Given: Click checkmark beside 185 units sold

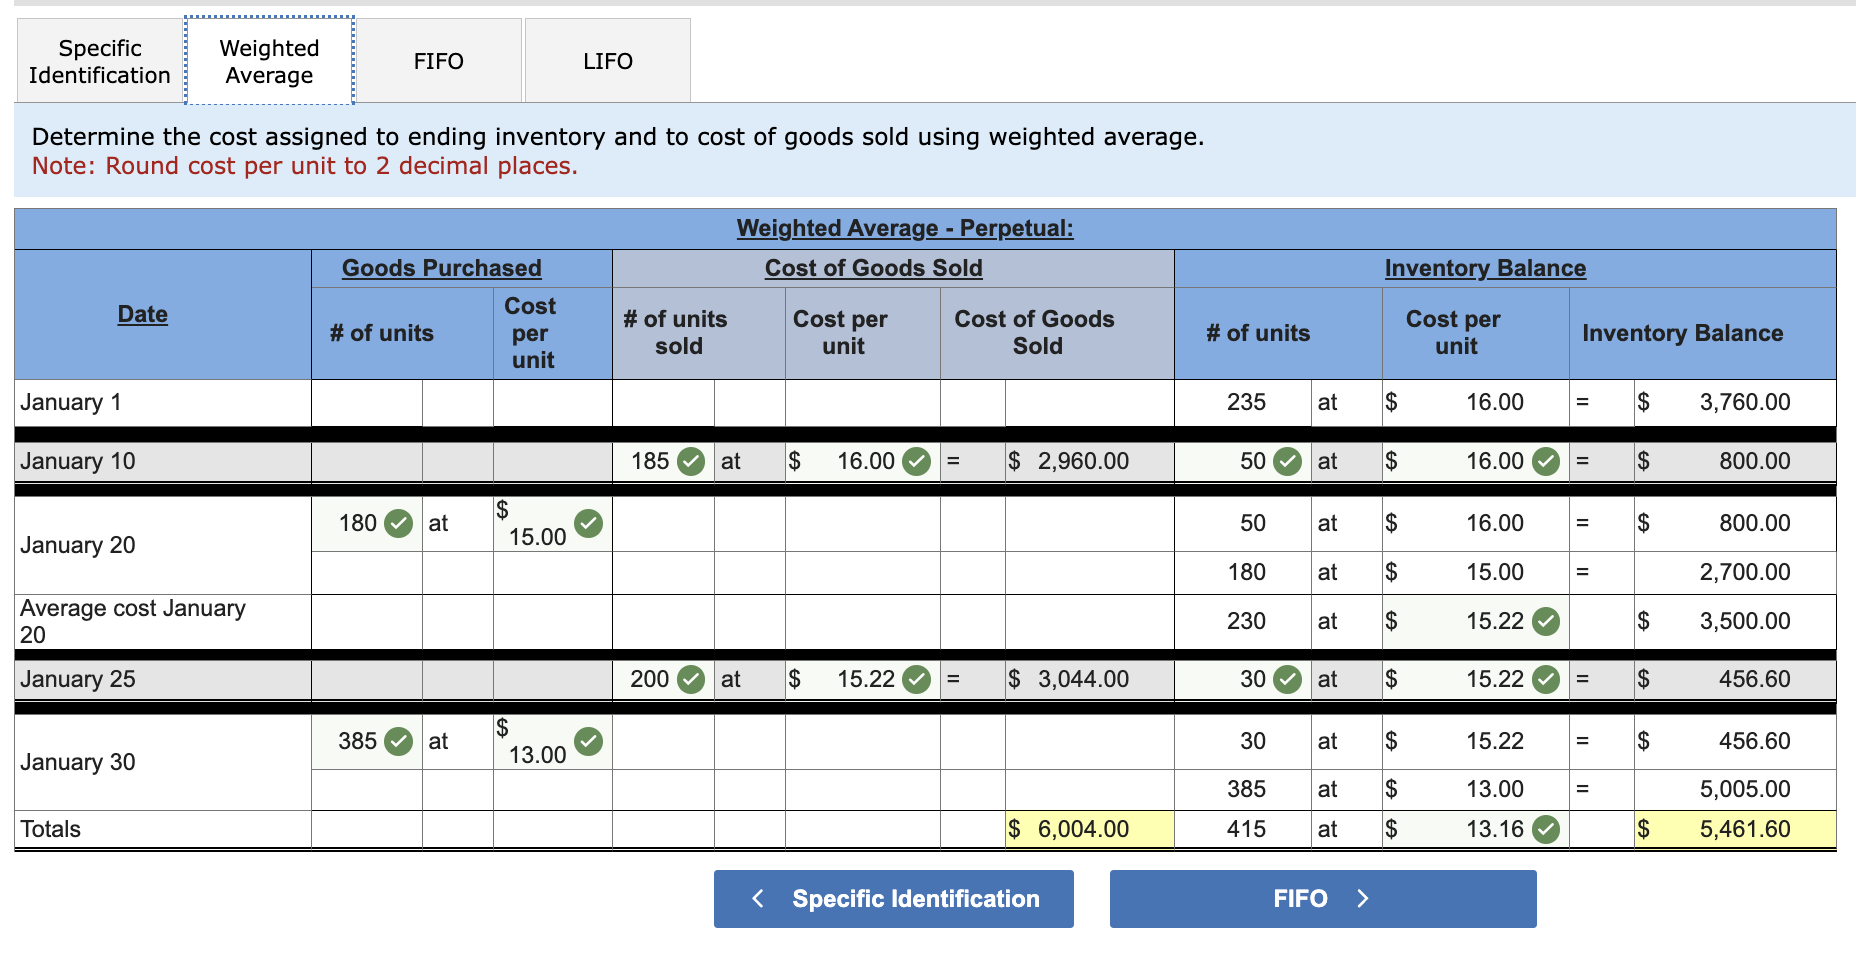Looking at the screenshot, I should click(x=691, y=461).
